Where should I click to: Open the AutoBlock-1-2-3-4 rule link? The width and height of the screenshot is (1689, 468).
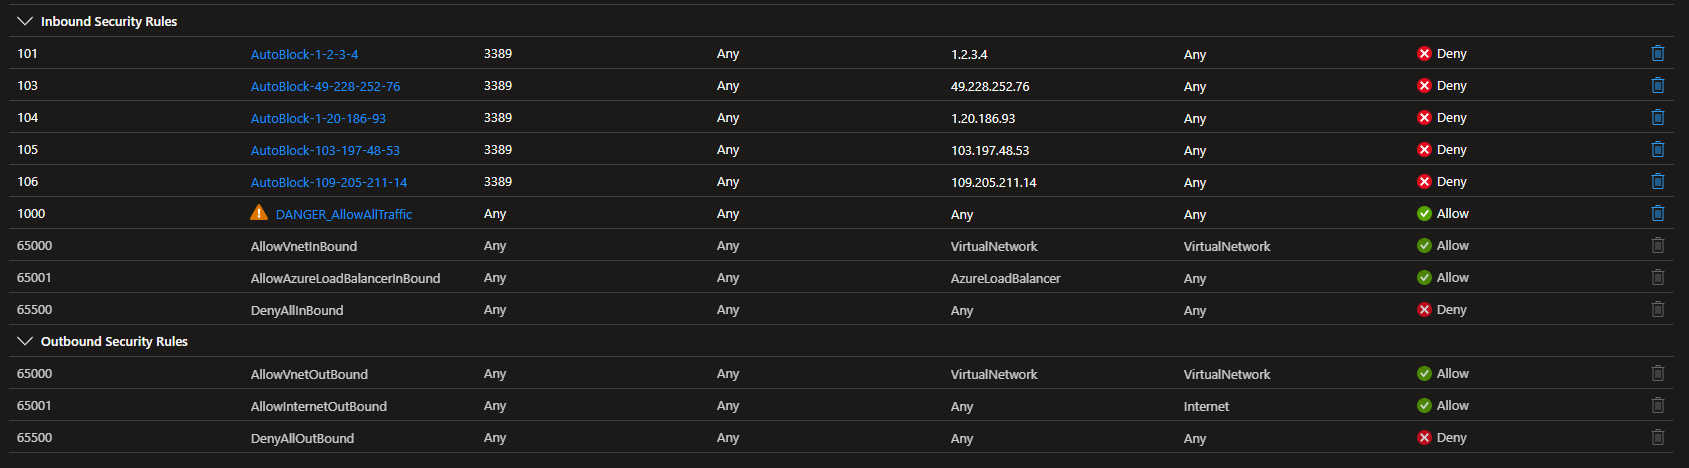click(x=304, y=55)
